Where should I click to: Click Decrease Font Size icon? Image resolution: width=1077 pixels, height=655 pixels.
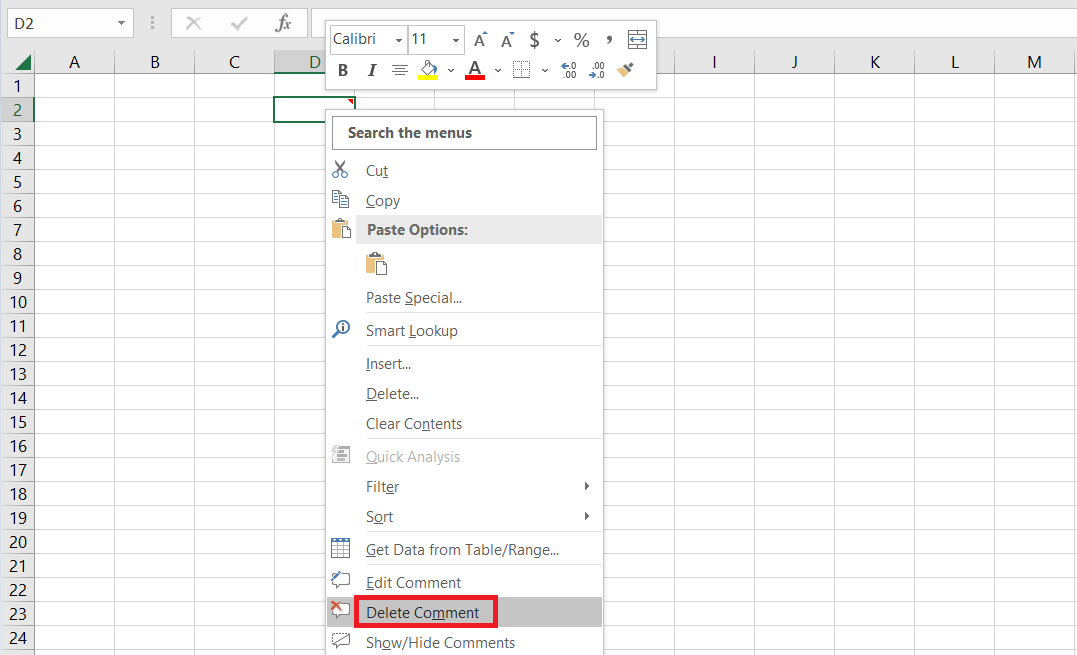tap(508, 40)
